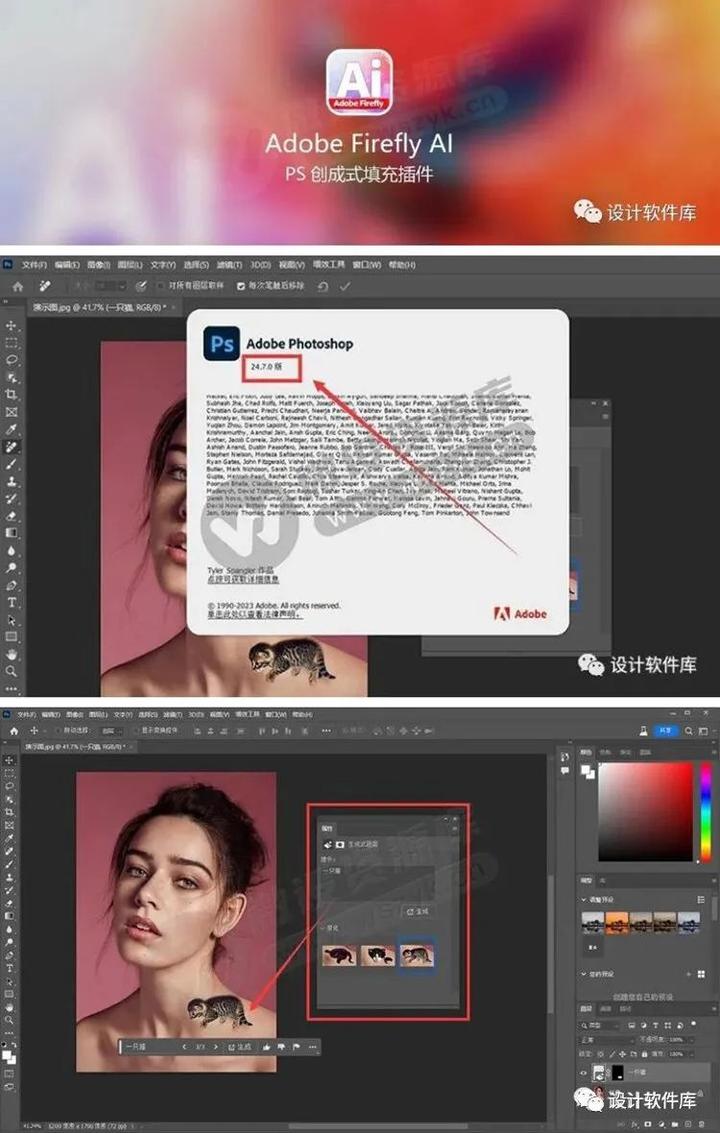Image resolution: width=720 pixels, height=1133 pixels.
Task: Click the 单击此处以查看法律声明 link in About dialog
Action: [254, 614]
